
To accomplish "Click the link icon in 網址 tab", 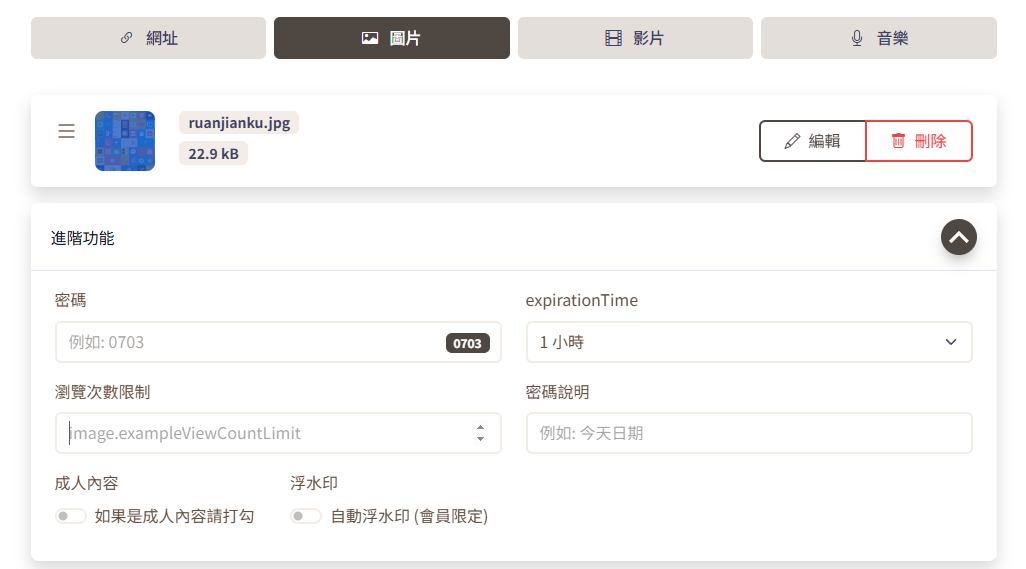I will pos(126,38).
